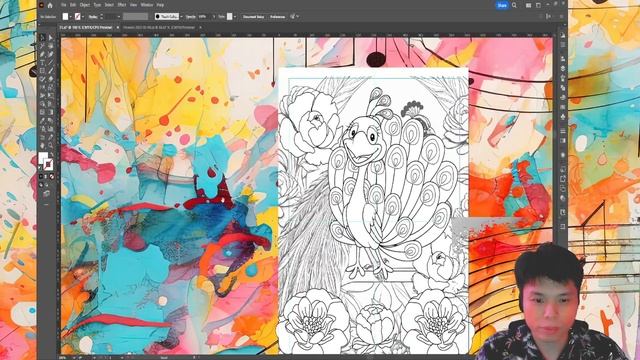This screenshot has width=640, height=360.
Task: Open the Arrange Documents icon
Action: [x=529, y=5]
